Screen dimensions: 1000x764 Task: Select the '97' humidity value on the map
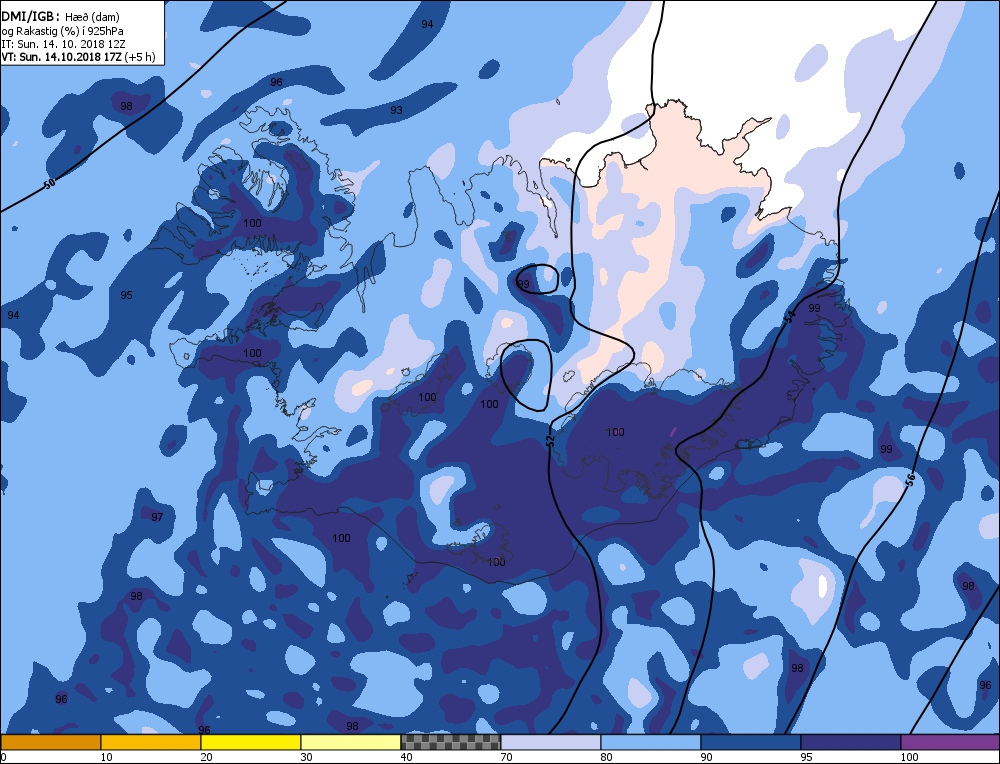[x=157, y=517]
